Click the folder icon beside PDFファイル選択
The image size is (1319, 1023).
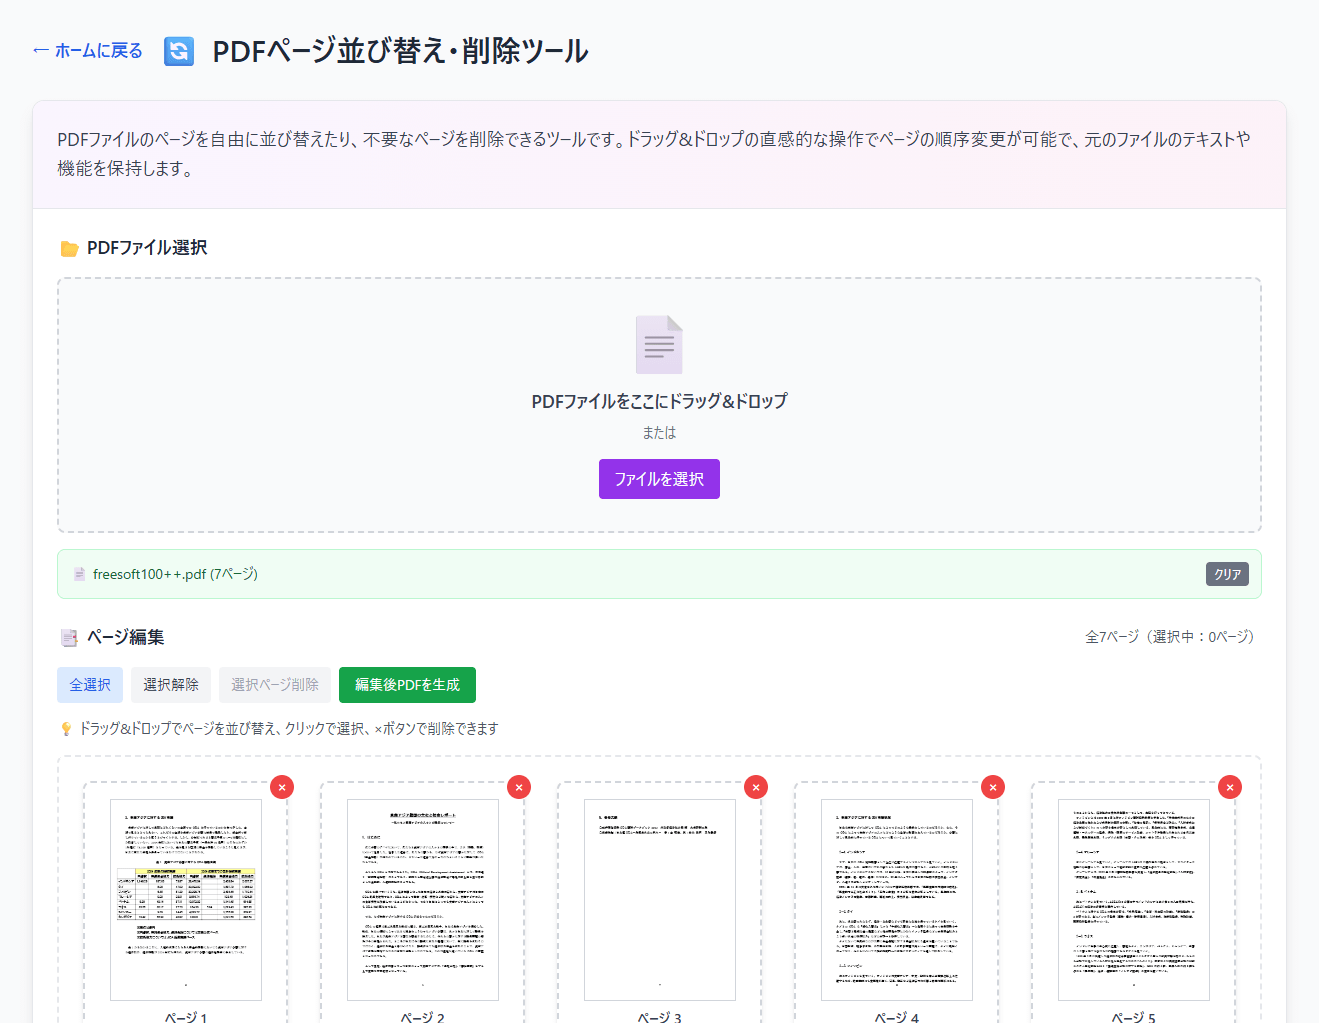69,248
